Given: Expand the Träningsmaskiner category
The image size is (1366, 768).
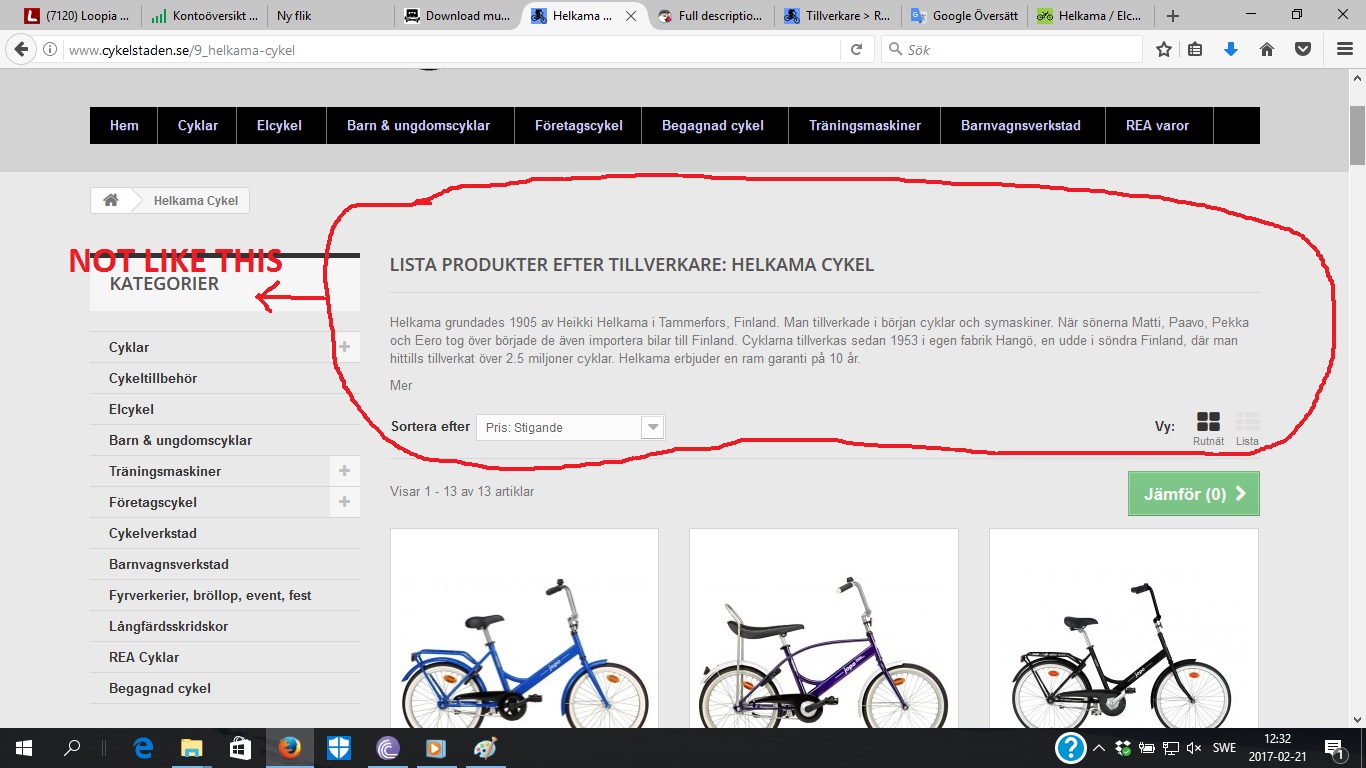Looking at the screenshot, I should pos(344,471).
